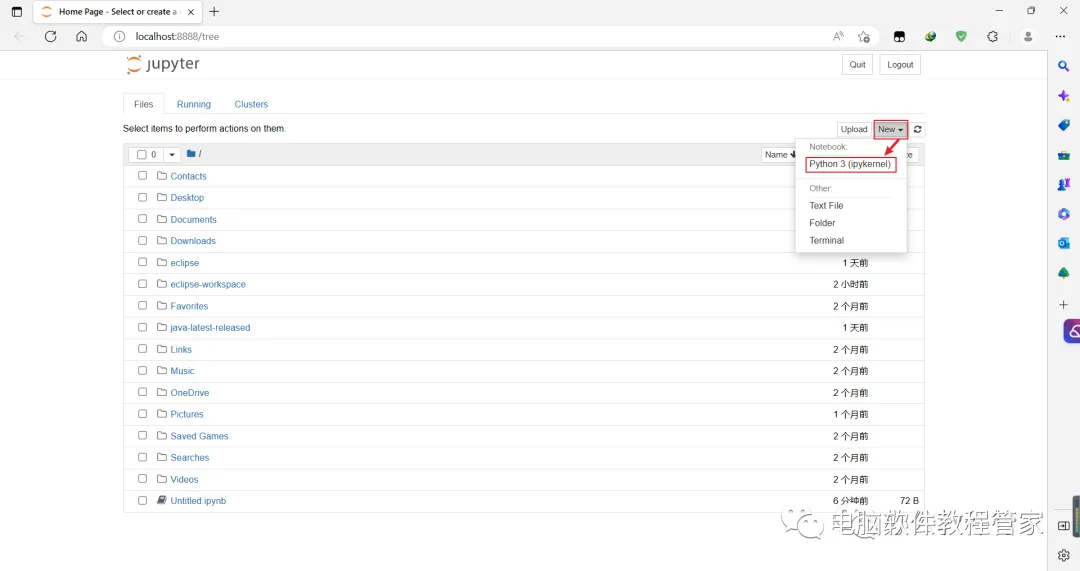The height and width of the screenshot is (571, 1080).
Task: Click the Upload button
Action: tap(853, 129)
